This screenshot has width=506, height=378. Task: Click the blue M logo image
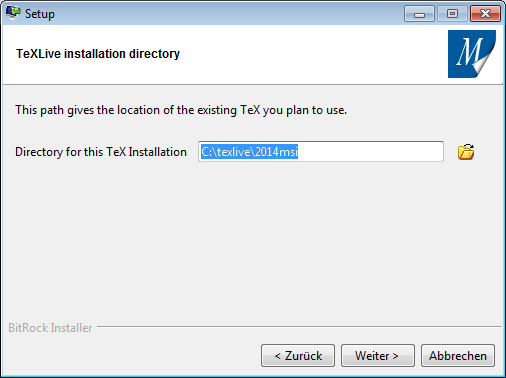(x=472, y=54)
